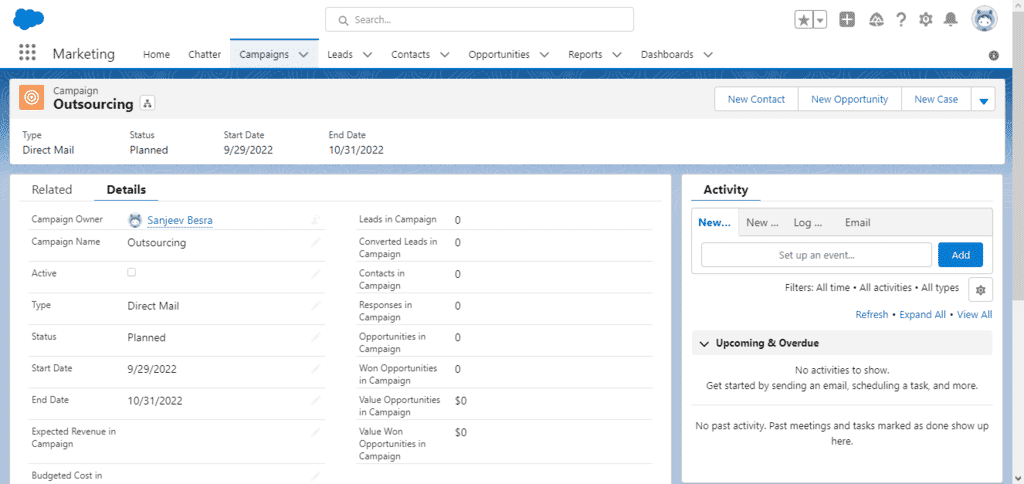Open the Favorites list dropdown arrow
Viewport: 1024px width, 484px height.
tap(820, 20)
